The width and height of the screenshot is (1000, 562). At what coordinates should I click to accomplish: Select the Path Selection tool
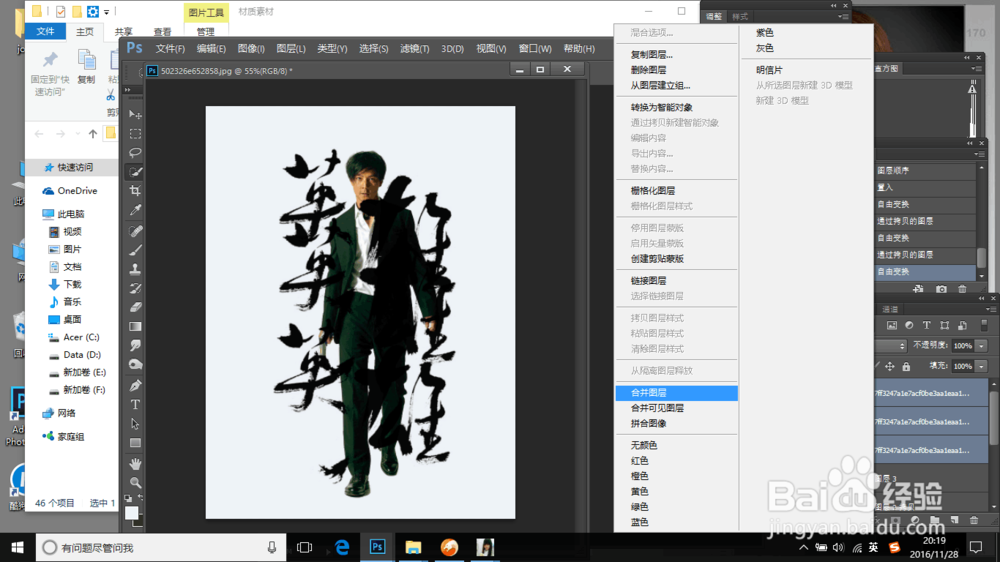(x=135, y=424)
